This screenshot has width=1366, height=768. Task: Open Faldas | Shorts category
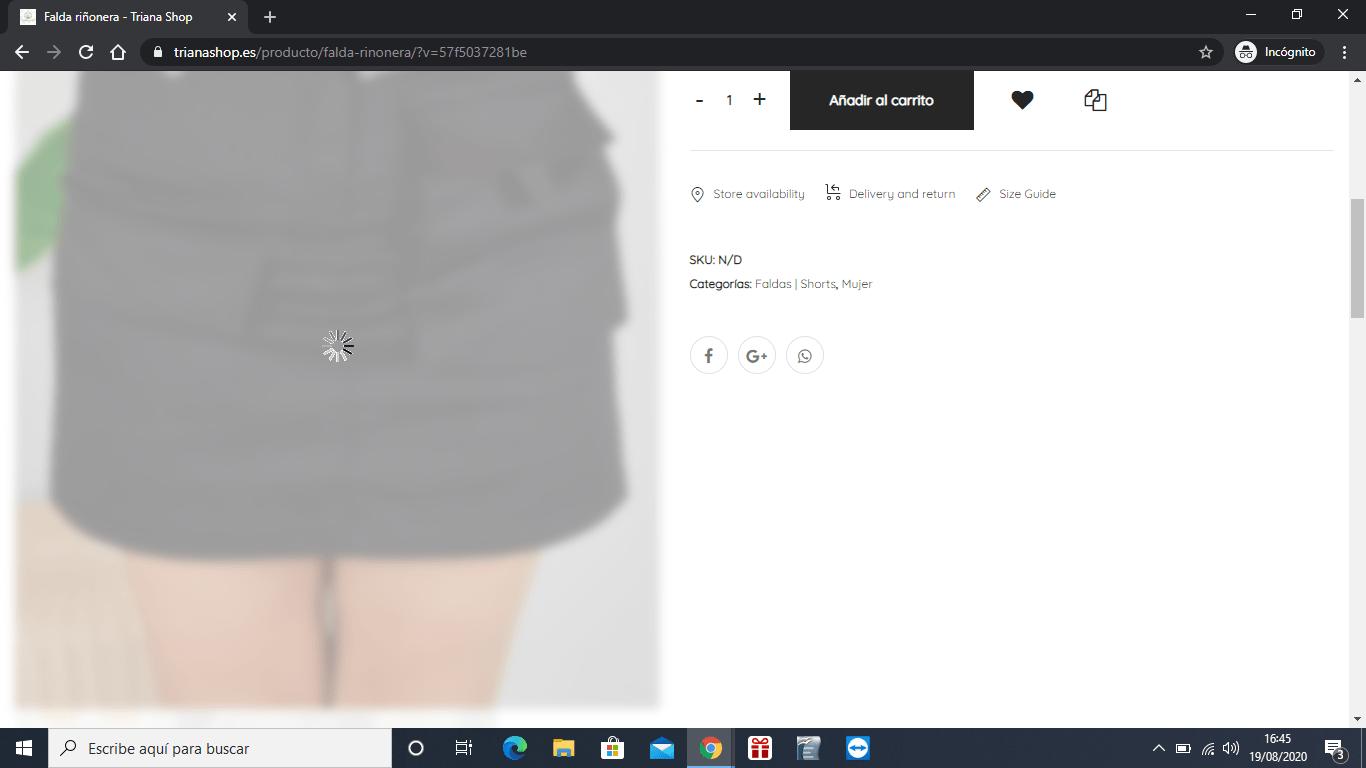795,284
